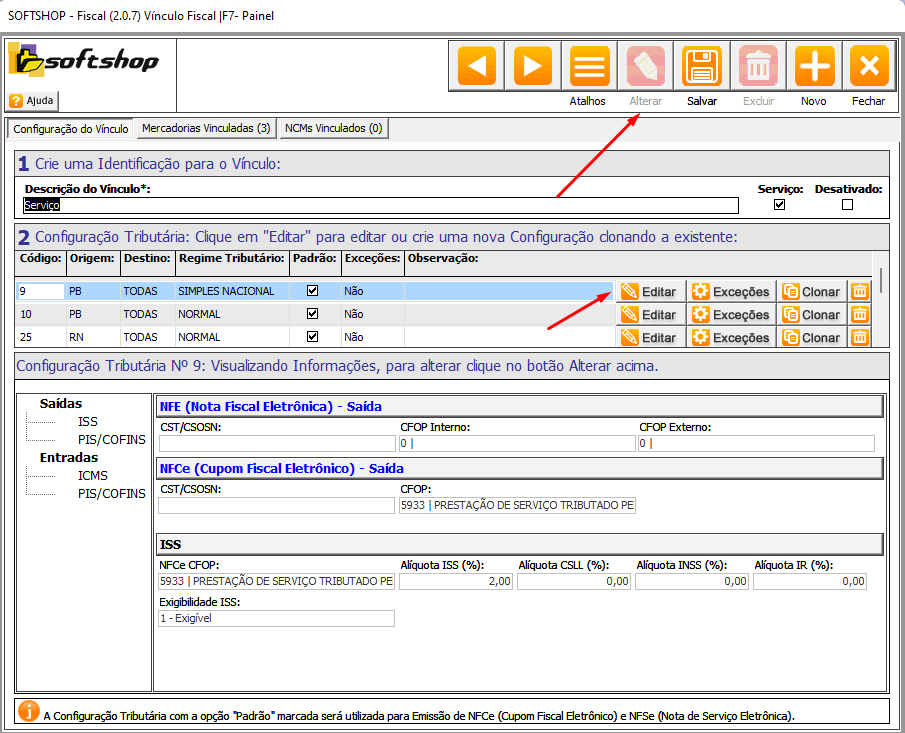Select ISS under the Saídas tree
The width and height of the screenshot is (905, 733).
pos(88,422)
